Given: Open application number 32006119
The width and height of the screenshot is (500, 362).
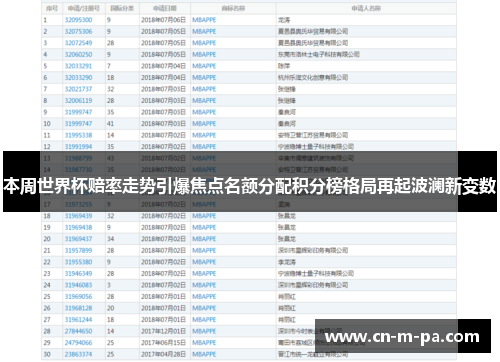Looking at the screenshot, I should pos(78,101).
